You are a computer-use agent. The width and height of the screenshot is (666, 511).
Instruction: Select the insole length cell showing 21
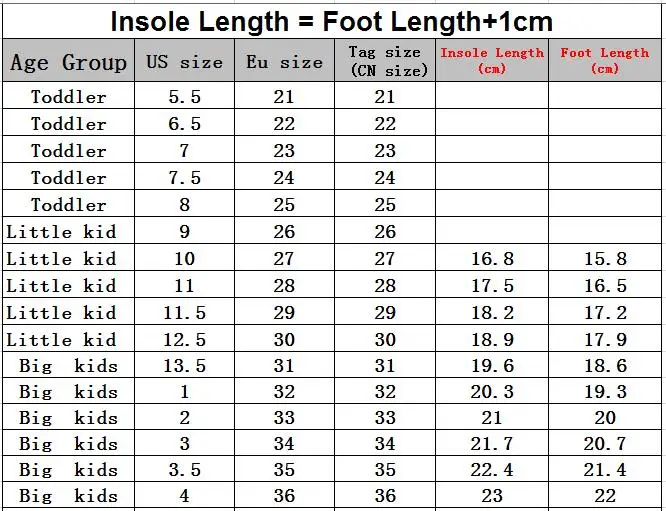click(492, 417)
